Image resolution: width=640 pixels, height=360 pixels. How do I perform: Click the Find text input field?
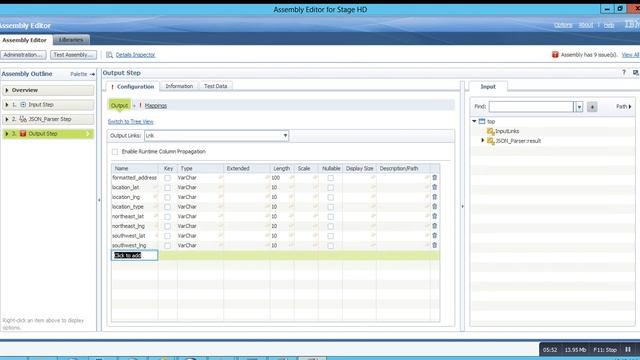click(531, 107)
